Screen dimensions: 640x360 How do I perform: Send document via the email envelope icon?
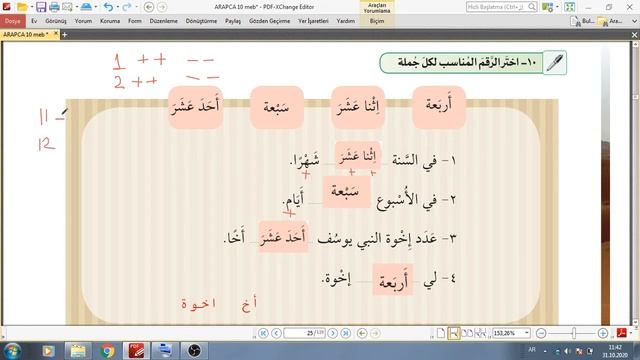pyautogui.click(x=67, y=7)
